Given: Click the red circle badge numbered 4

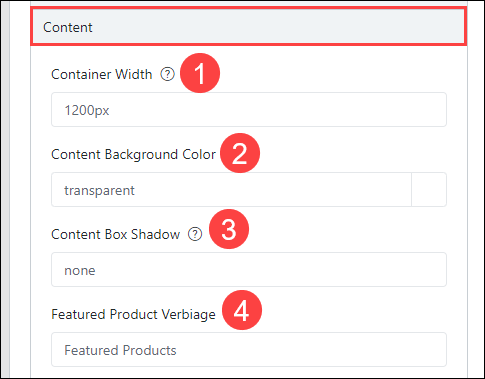Looking at the screenshot, I should click(x=242, y=310).
